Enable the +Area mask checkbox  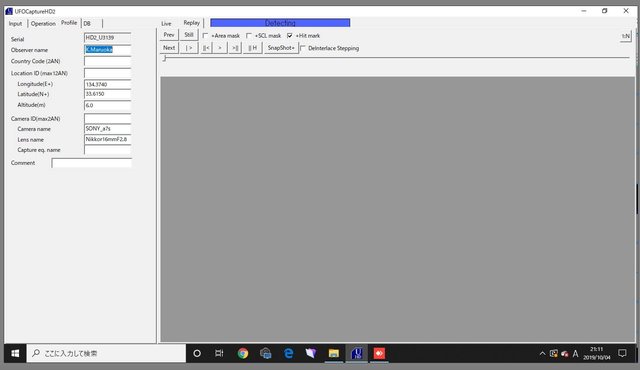(x=205, y=36)
